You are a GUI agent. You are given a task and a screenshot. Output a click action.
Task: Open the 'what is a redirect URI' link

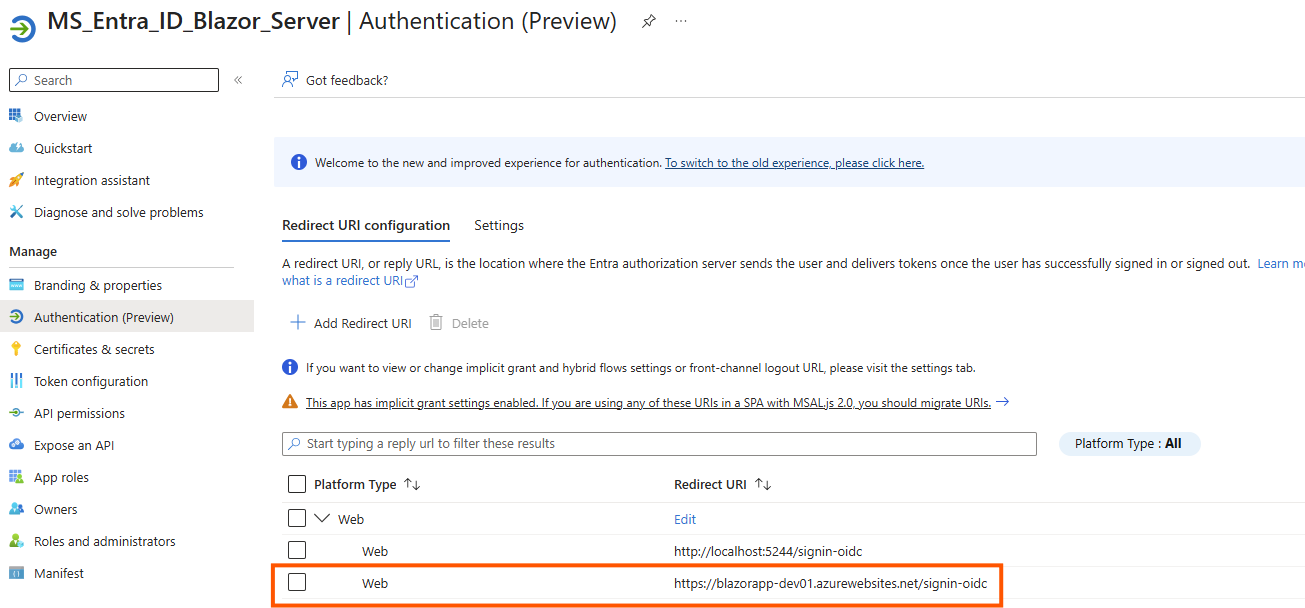pyautogui.click(x=343, y=280)
